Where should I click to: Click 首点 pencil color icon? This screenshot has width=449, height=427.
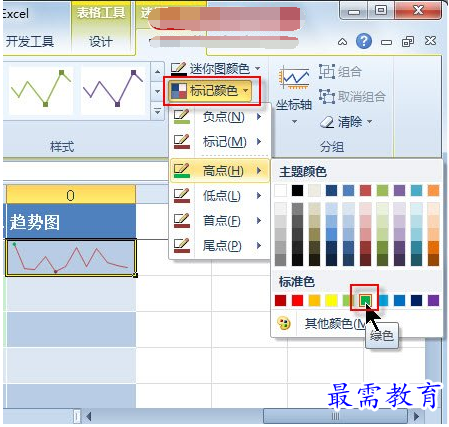pyautogui.click(x=182, y=220)
